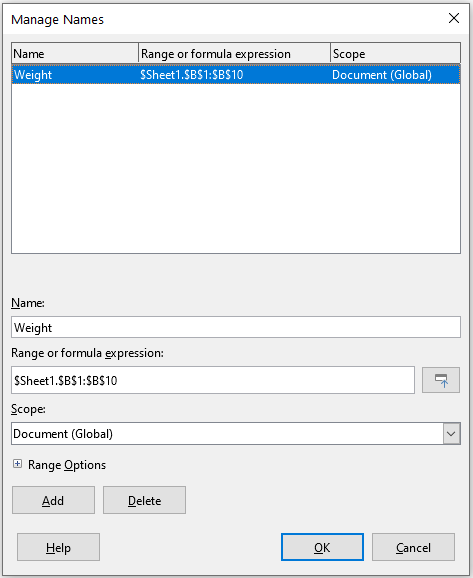Close the Manage Names dialog
This screenshot has height=578, width=473.
tap(454, 18)
